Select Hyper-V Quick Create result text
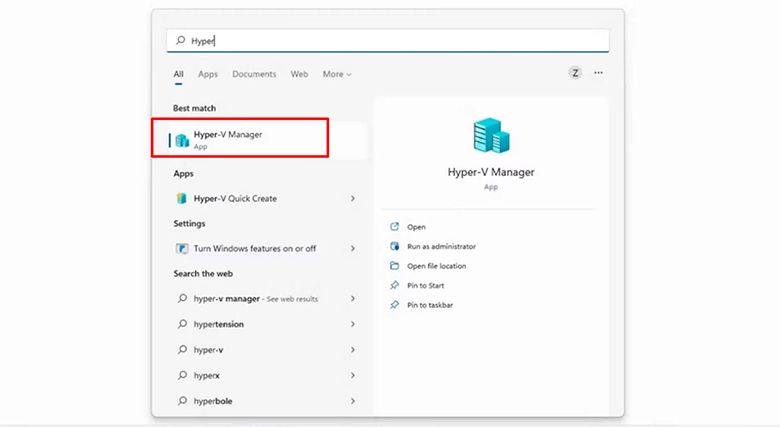The image size is (780, 427). [x=235, y=199]
